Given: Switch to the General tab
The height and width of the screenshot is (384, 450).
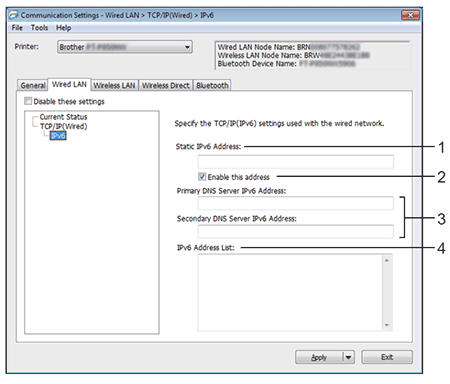Looking at the screenshot, I should 33,85.
